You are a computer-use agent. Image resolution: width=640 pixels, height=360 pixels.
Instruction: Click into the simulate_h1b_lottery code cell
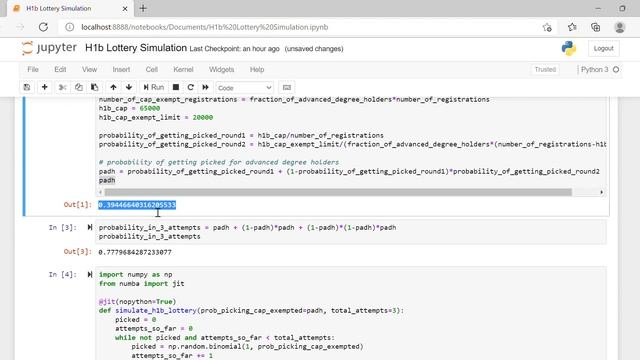(x=351, y=313)
